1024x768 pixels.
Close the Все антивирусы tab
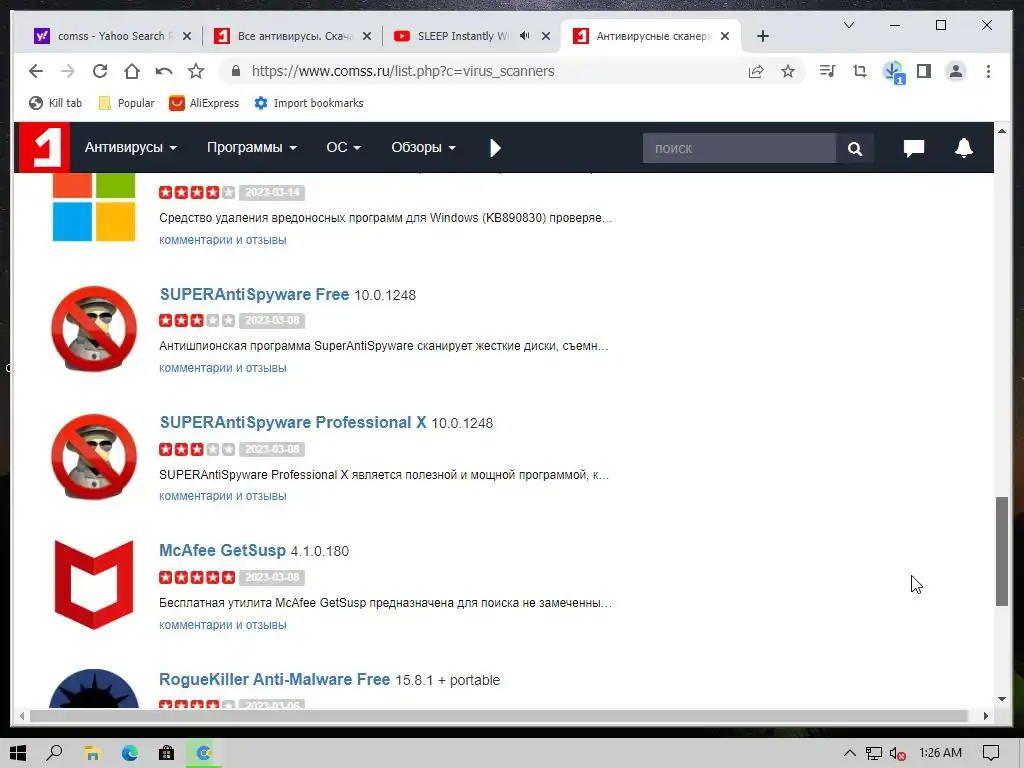pos(367,36)
